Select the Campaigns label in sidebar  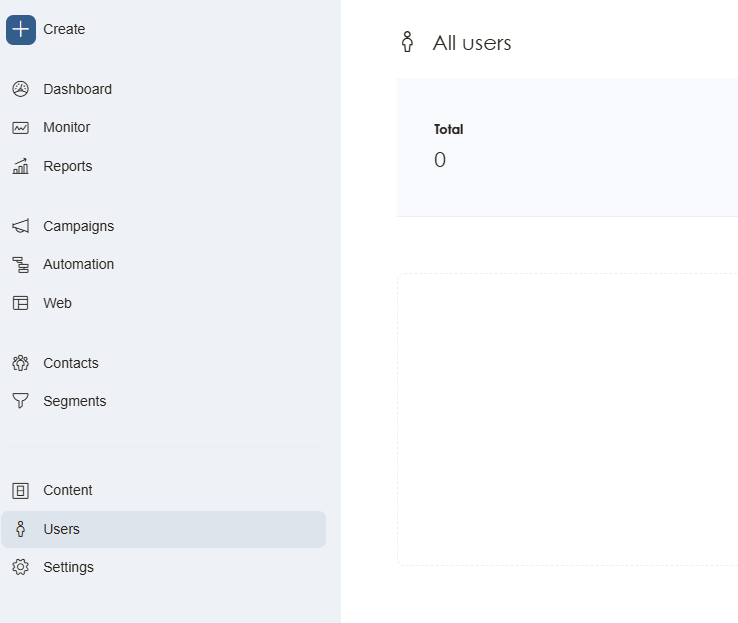tap(78, 226)
